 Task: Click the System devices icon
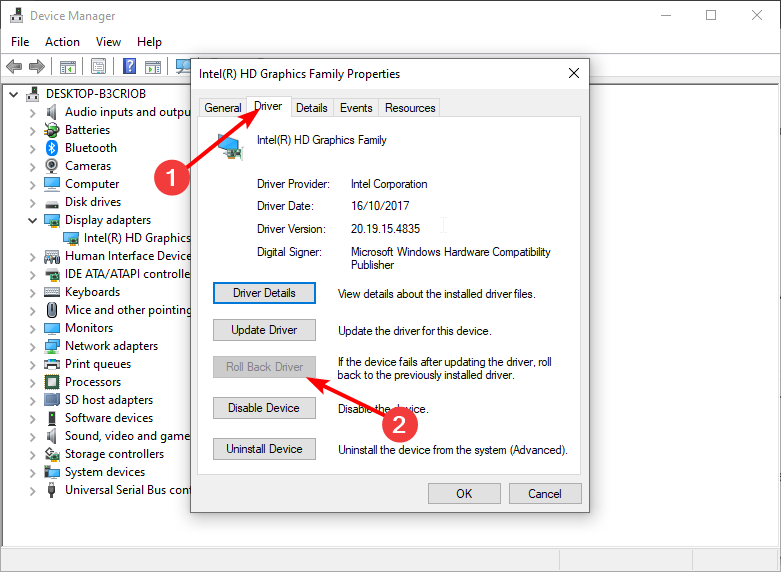52,472
